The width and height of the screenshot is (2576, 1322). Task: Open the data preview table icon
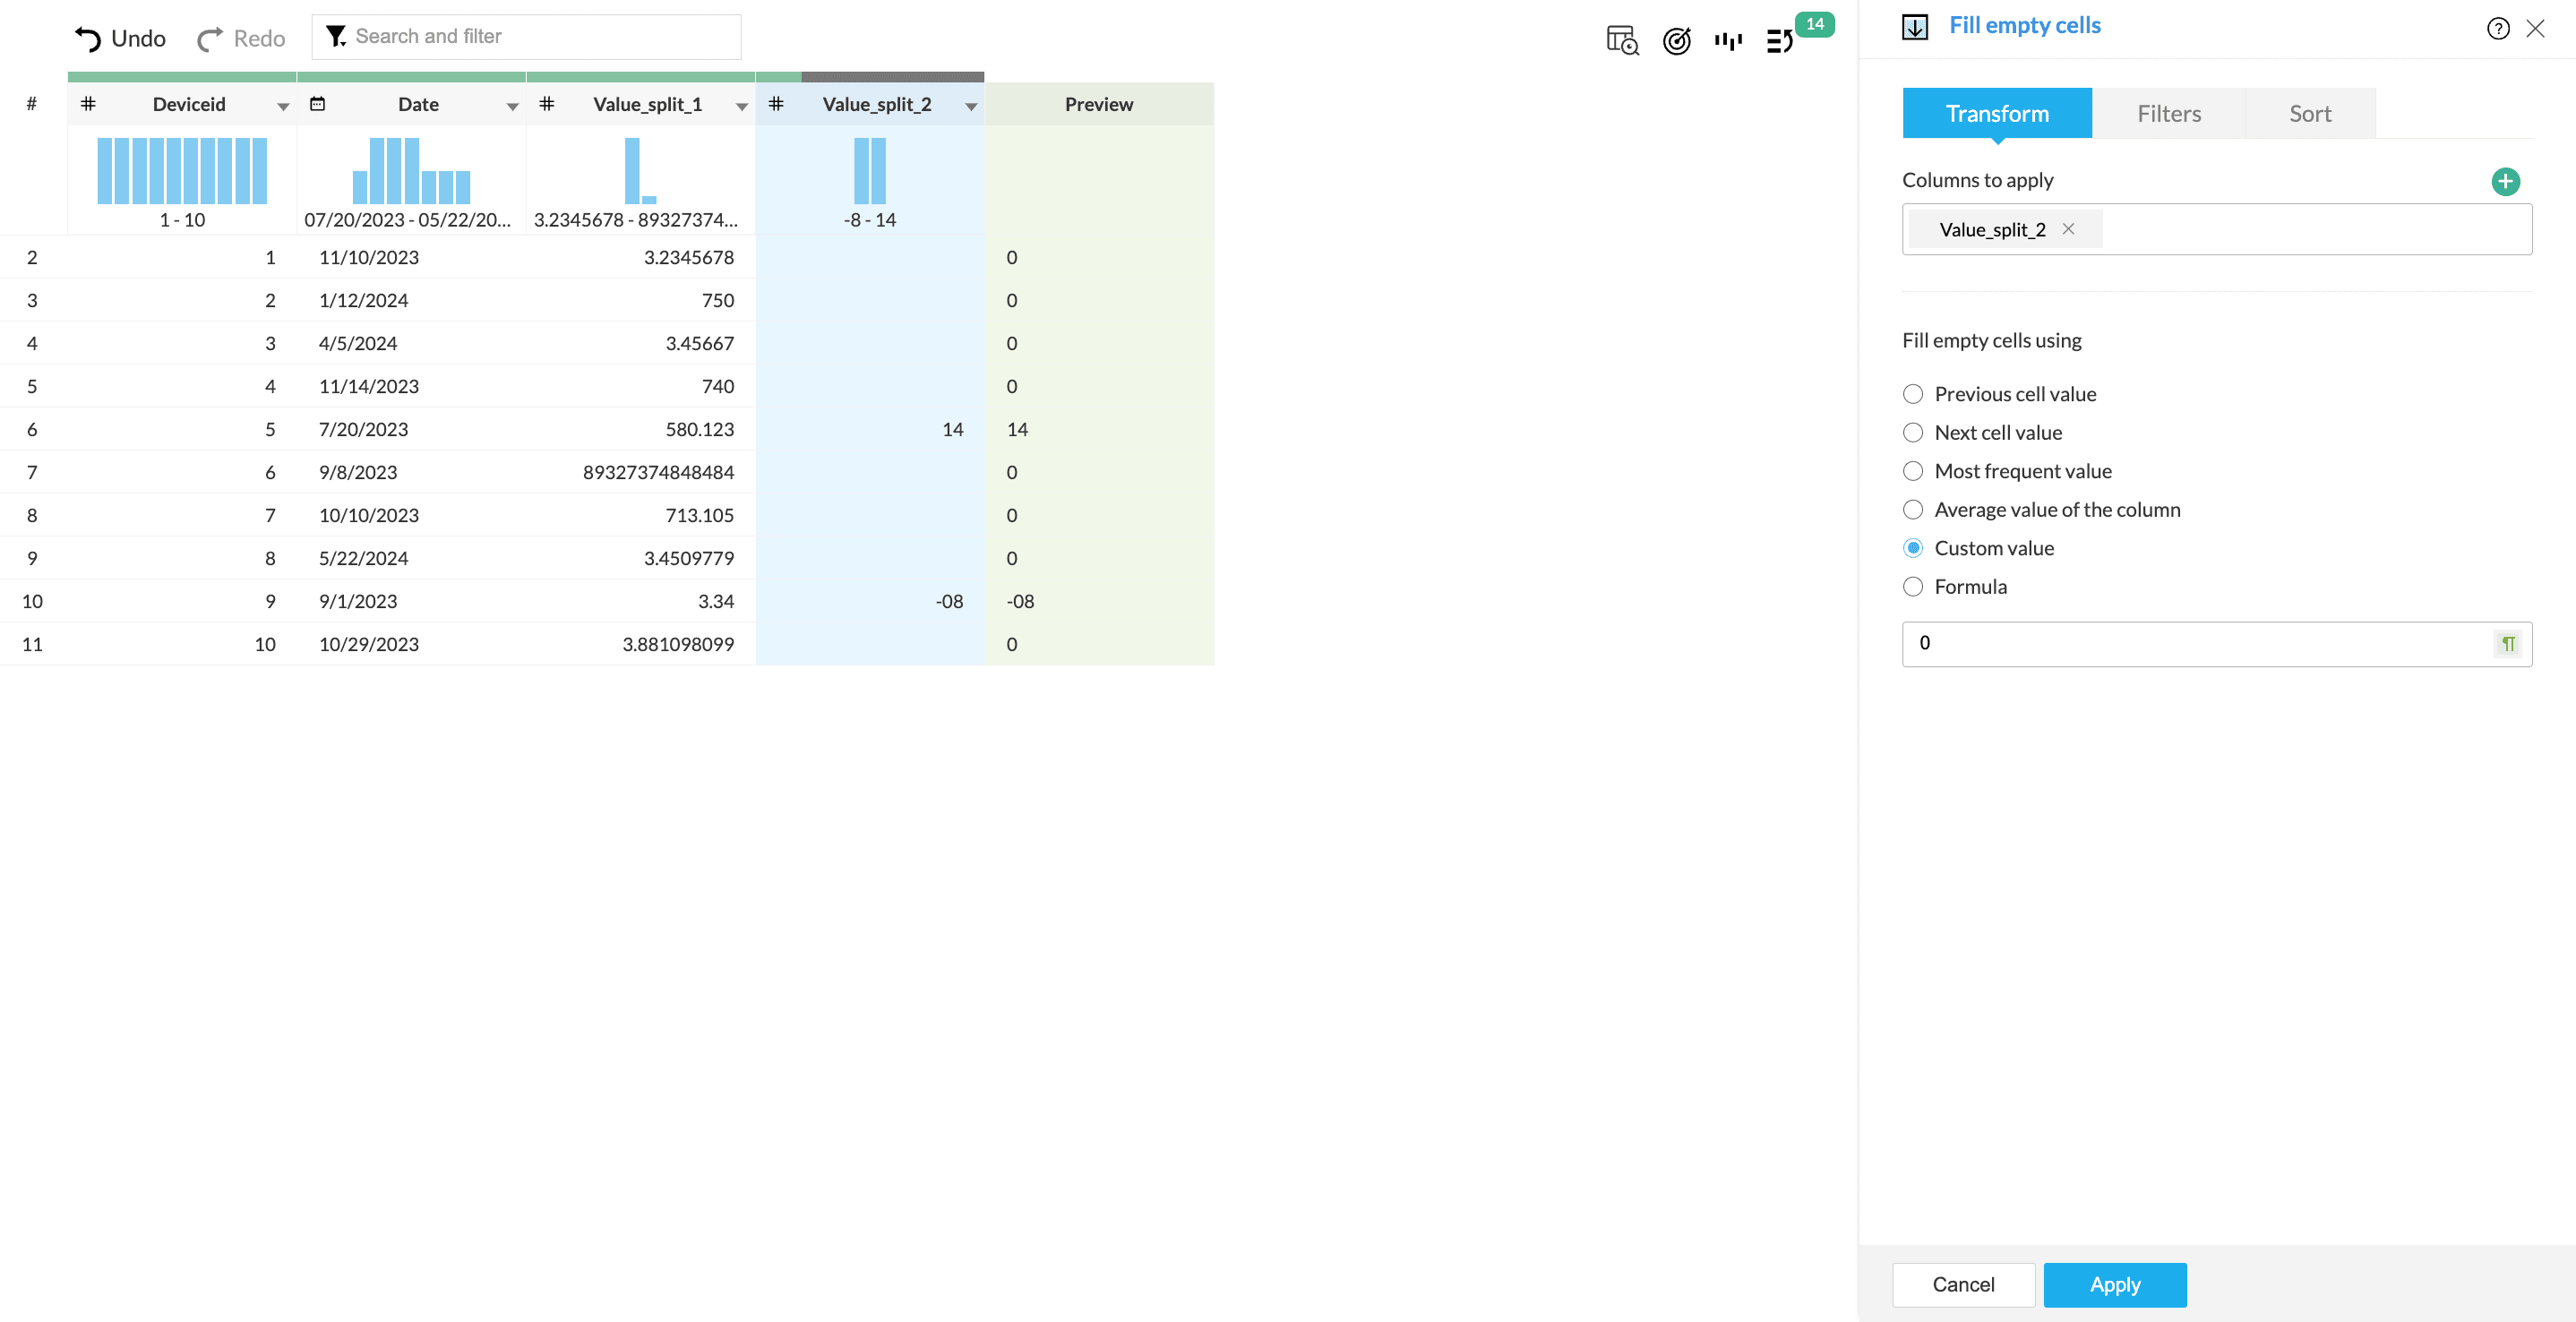pyautogui.click(x=1621, y=40)
